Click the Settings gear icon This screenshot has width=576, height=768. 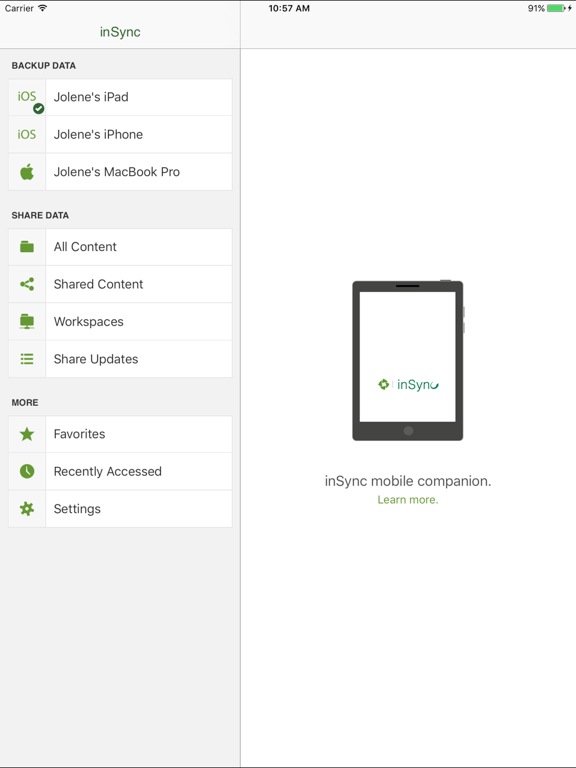click(x=27, y=508)
